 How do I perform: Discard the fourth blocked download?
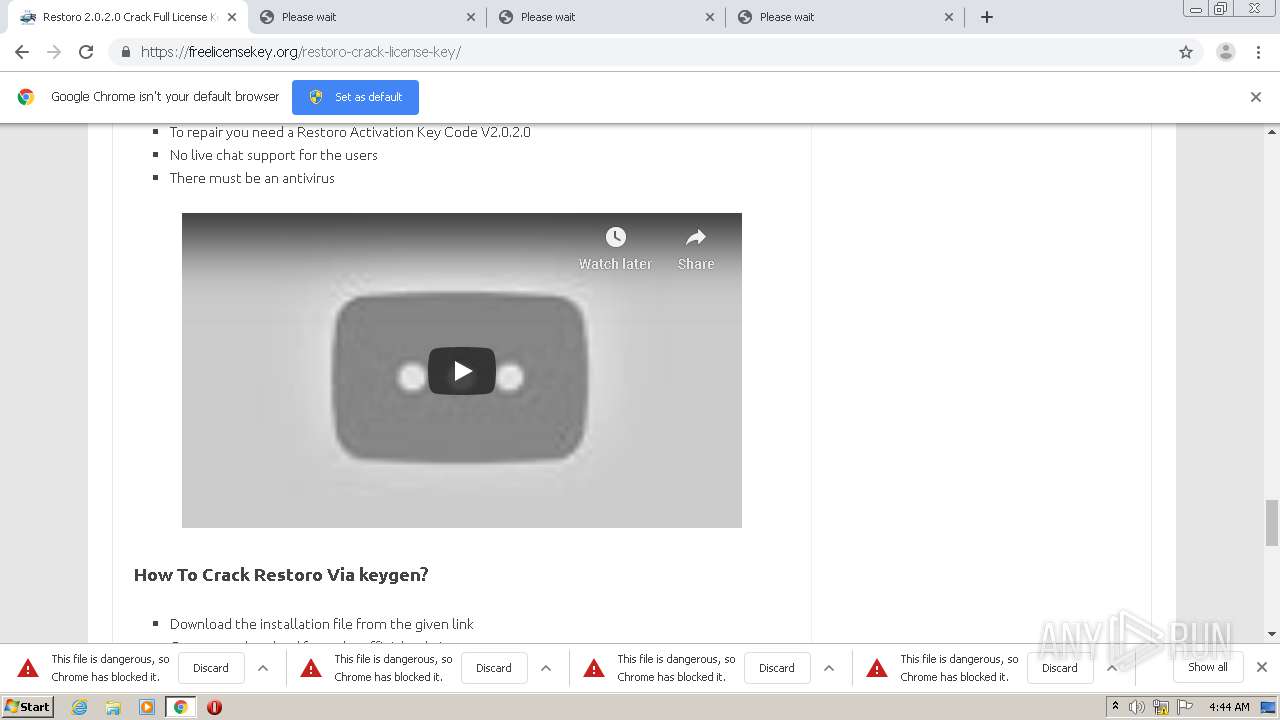1060,668
